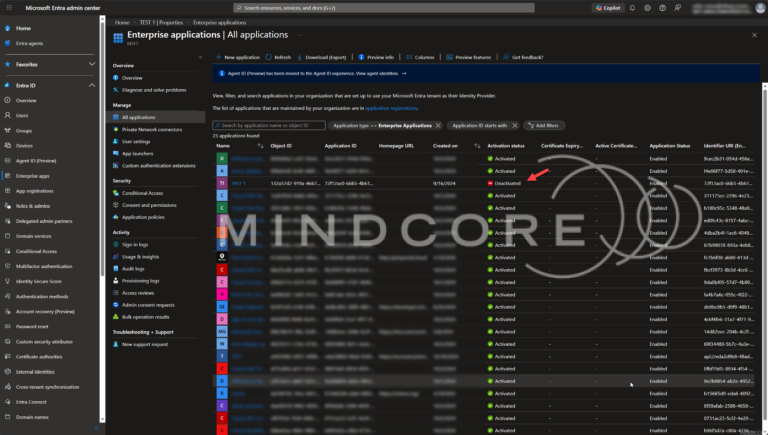
Task: Focus the search resources box
Action: coord(384,8)
